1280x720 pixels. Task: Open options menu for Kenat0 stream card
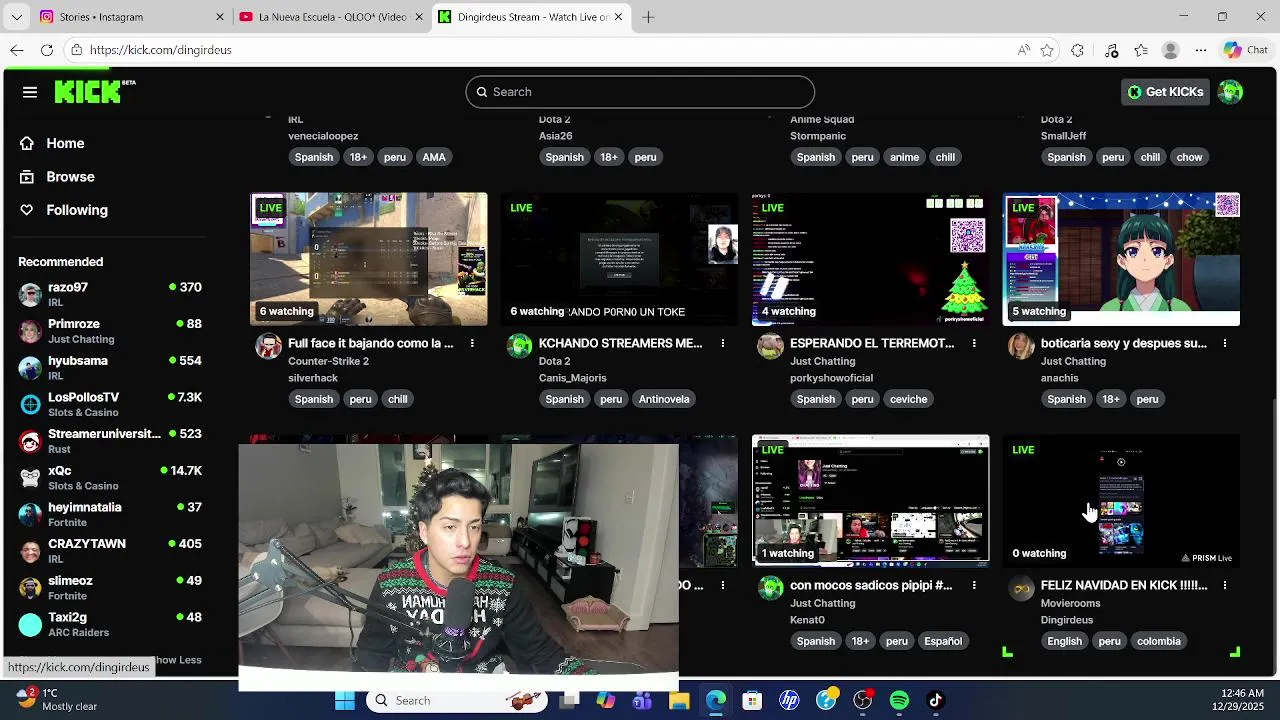coord(974,585)
